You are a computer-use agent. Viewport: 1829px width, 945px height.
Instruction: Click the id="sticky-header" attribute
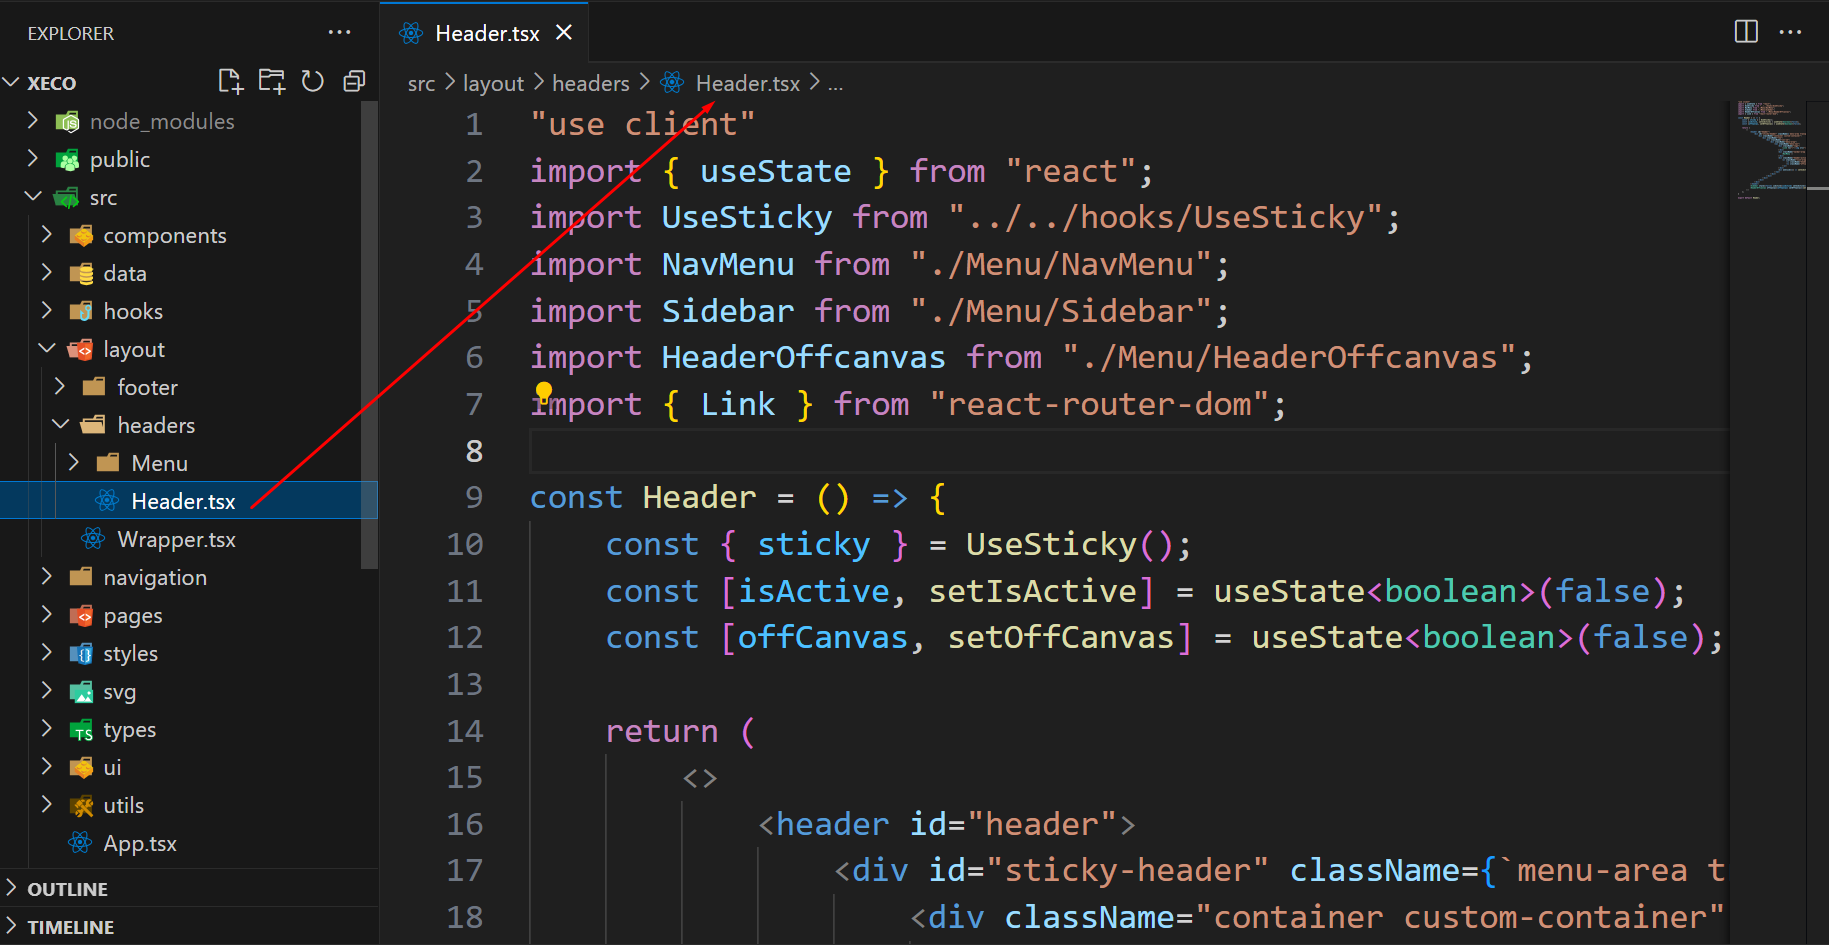(1099, 870)
